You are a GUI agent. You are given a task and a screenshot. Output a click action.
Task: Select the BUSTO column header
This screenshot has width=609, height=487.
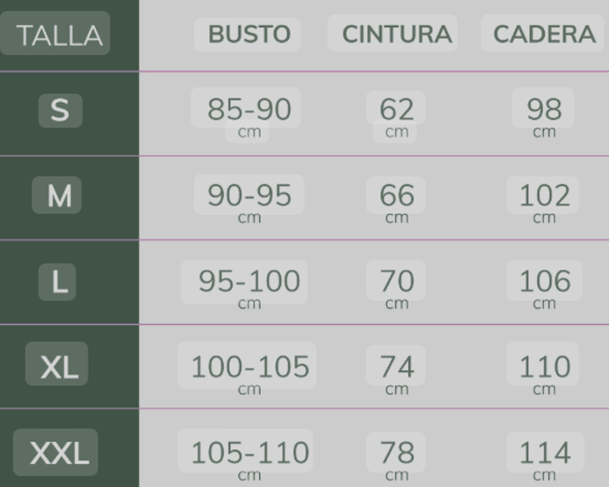tap(249, 35)
